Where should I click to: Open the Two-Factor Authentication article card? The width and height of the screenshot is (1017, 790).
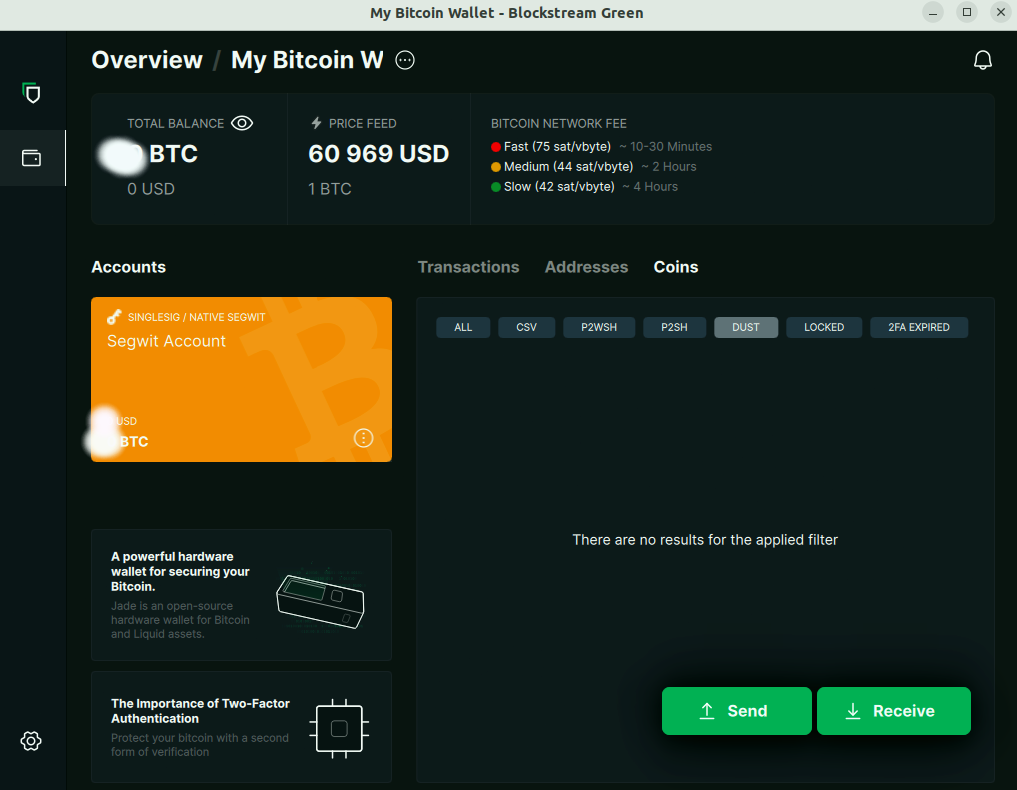[241, 727]
